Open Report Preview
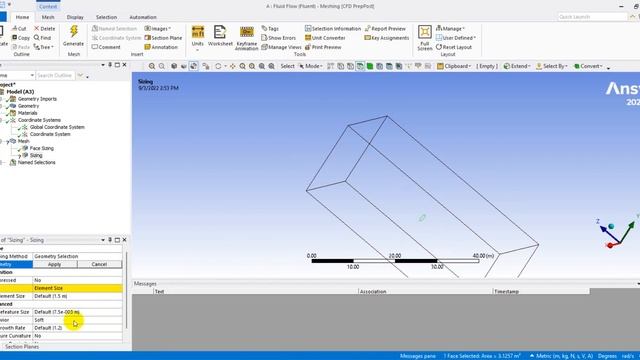Screen dimensions: 640x360 tap(385, 29)
